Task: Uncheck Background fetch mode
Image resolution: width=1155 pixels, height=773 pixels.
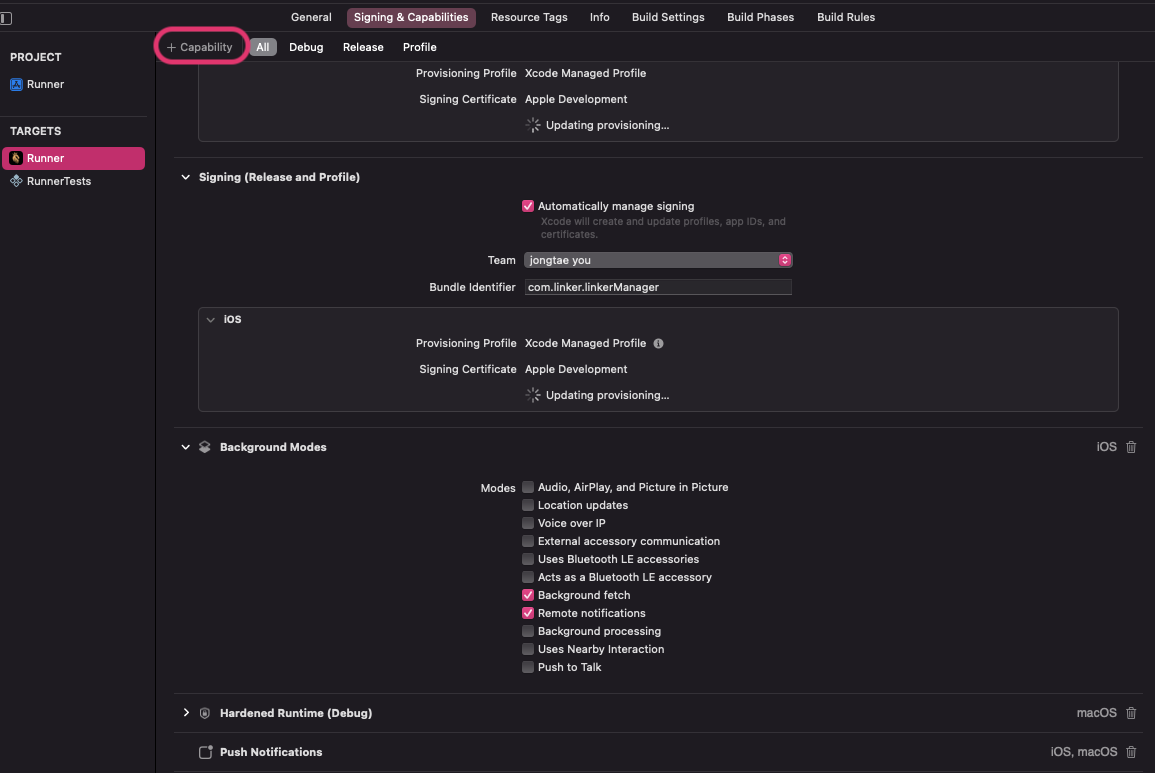Action: (528, 595)
